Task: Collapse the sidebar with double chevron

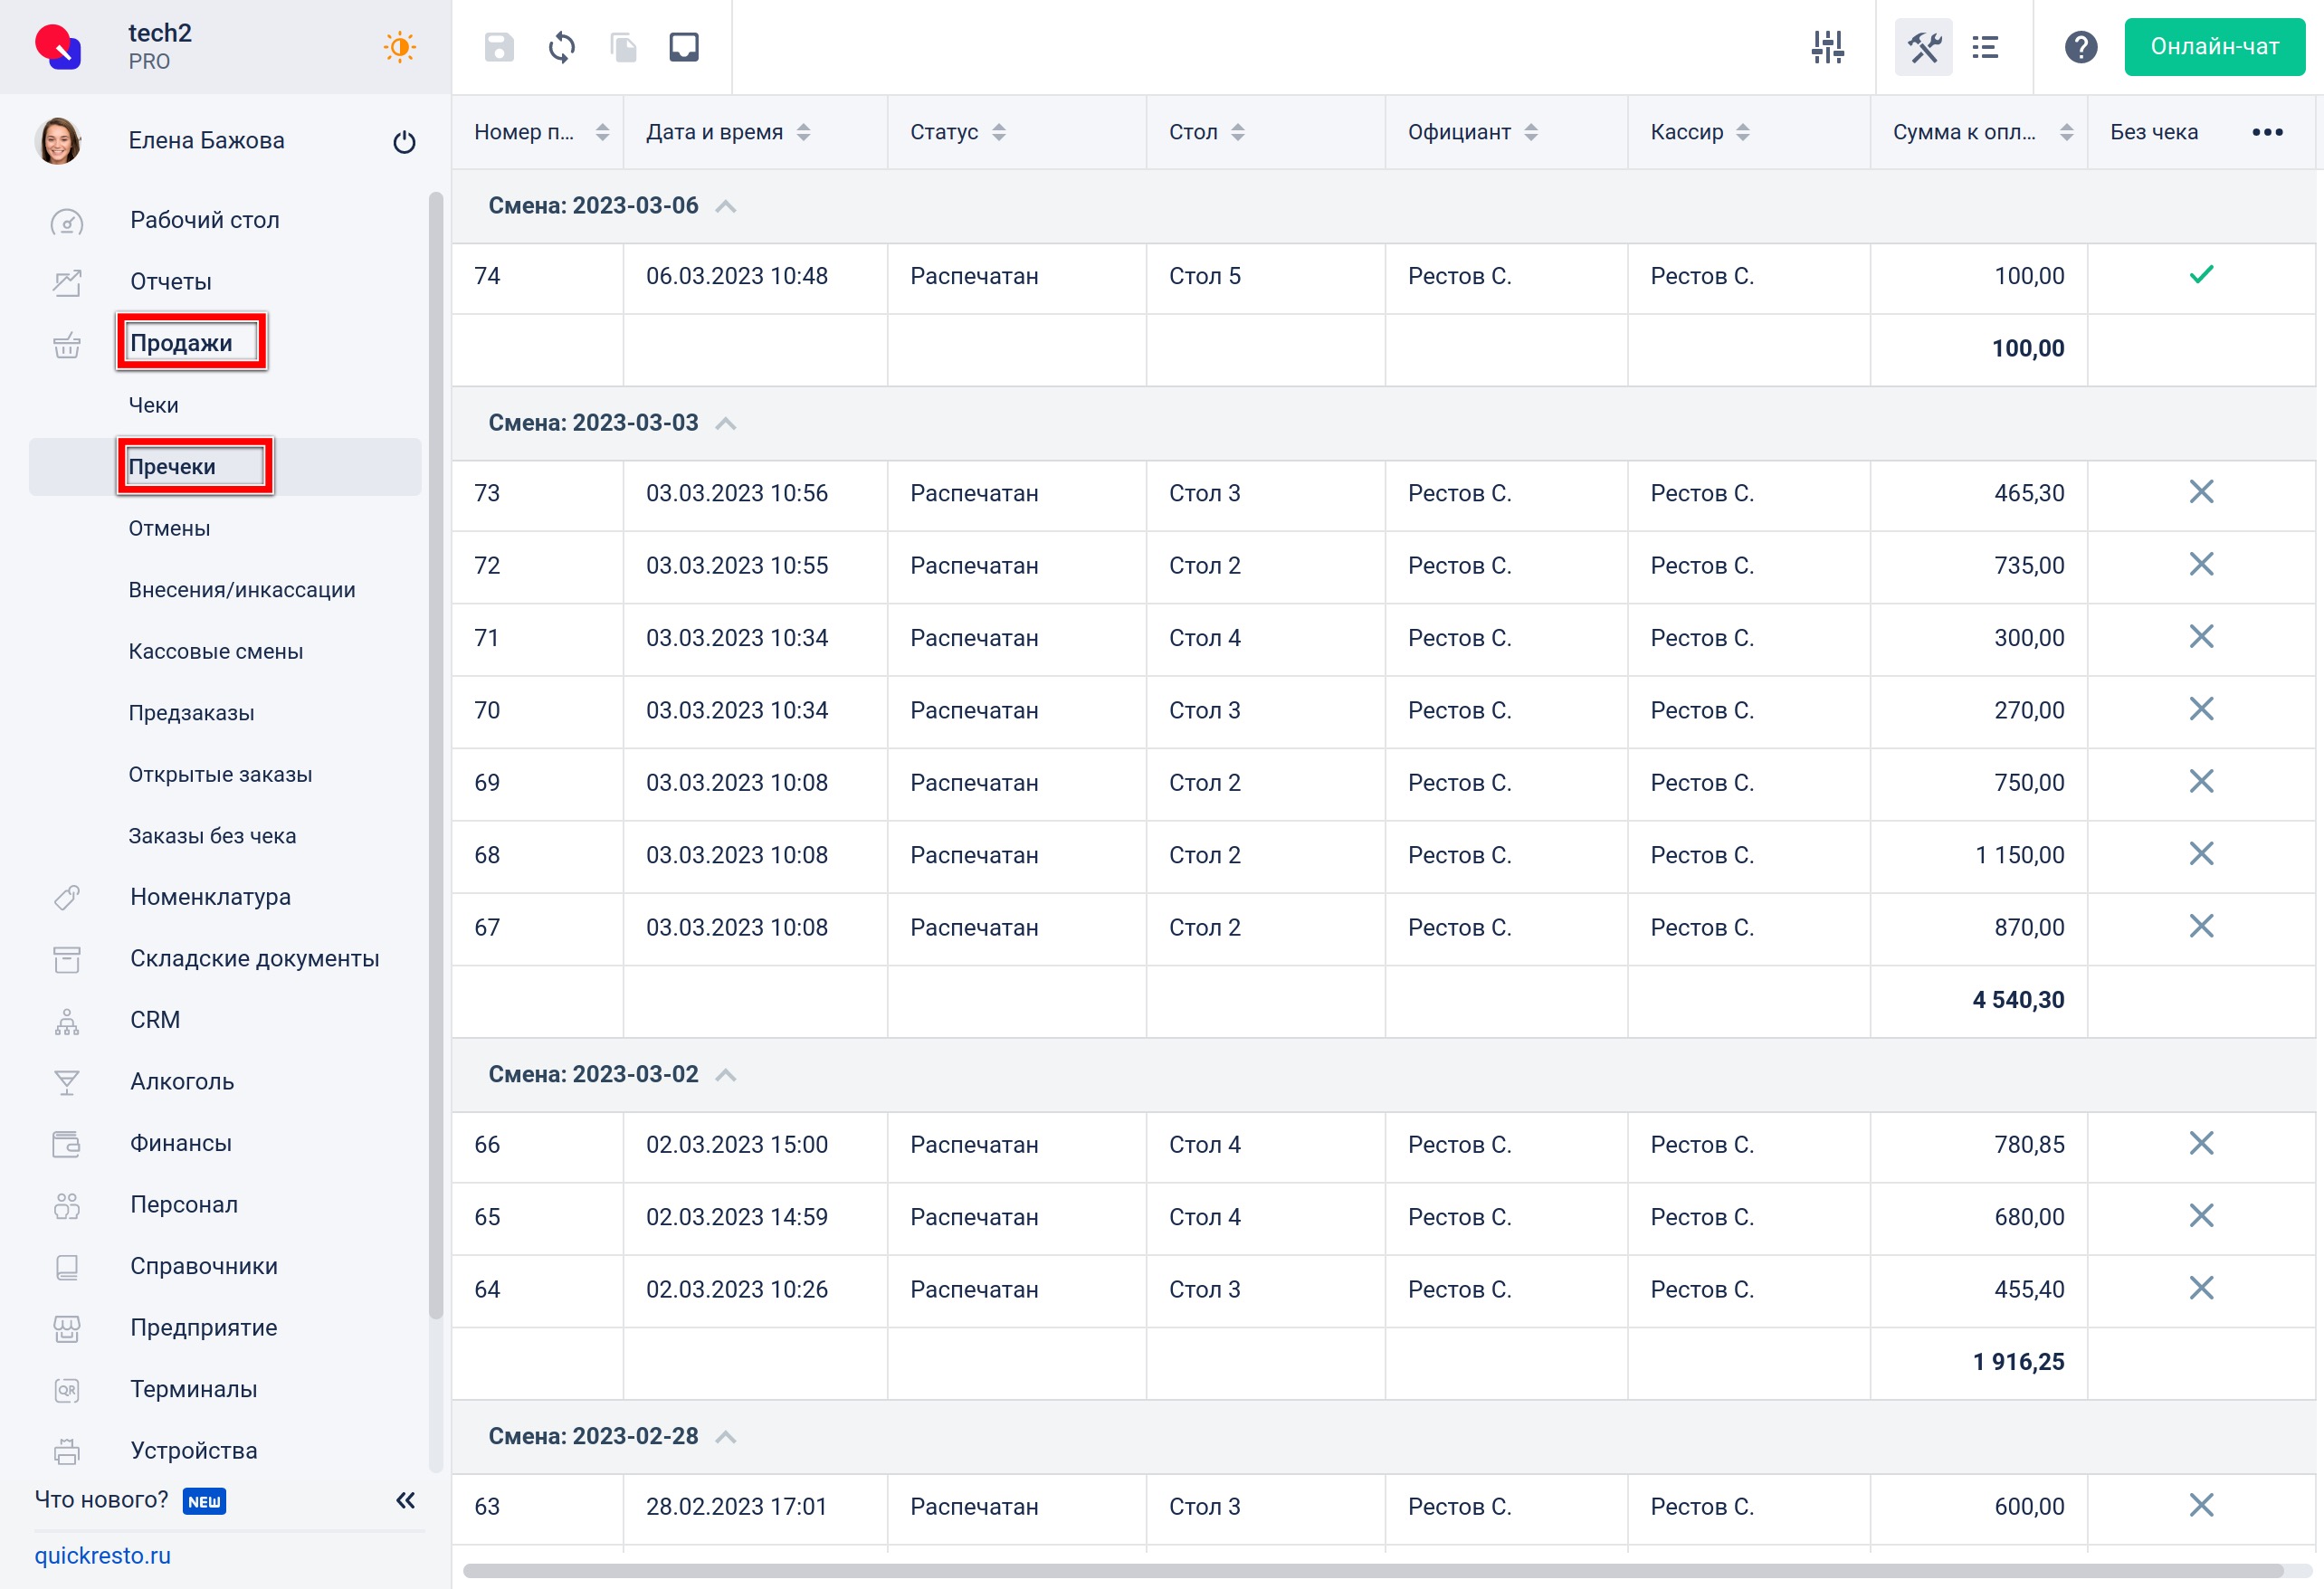Action: coord(405,1500)
